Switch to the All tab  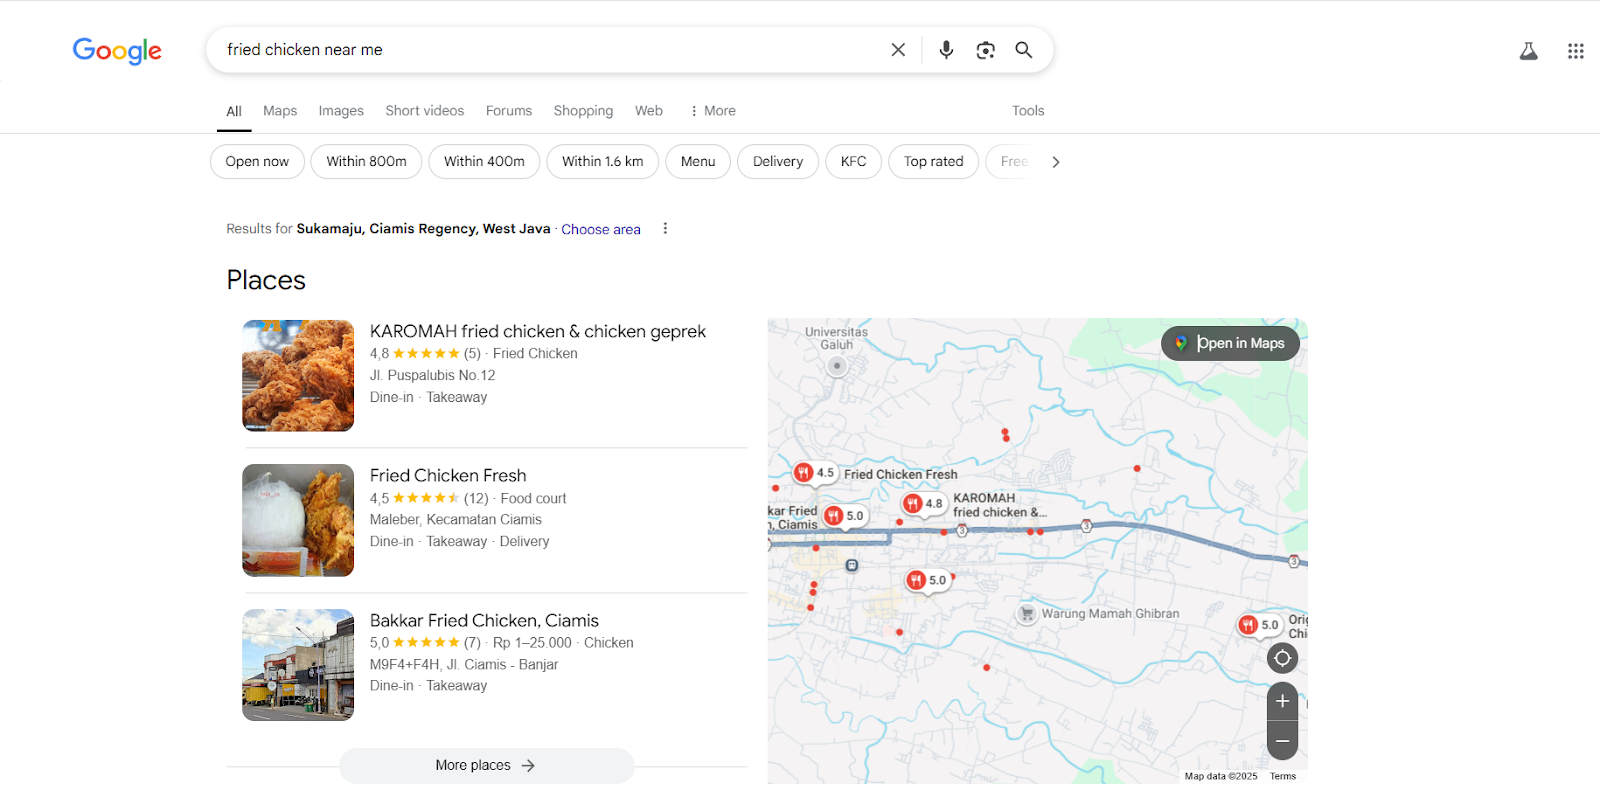click(x=234, y=111)
